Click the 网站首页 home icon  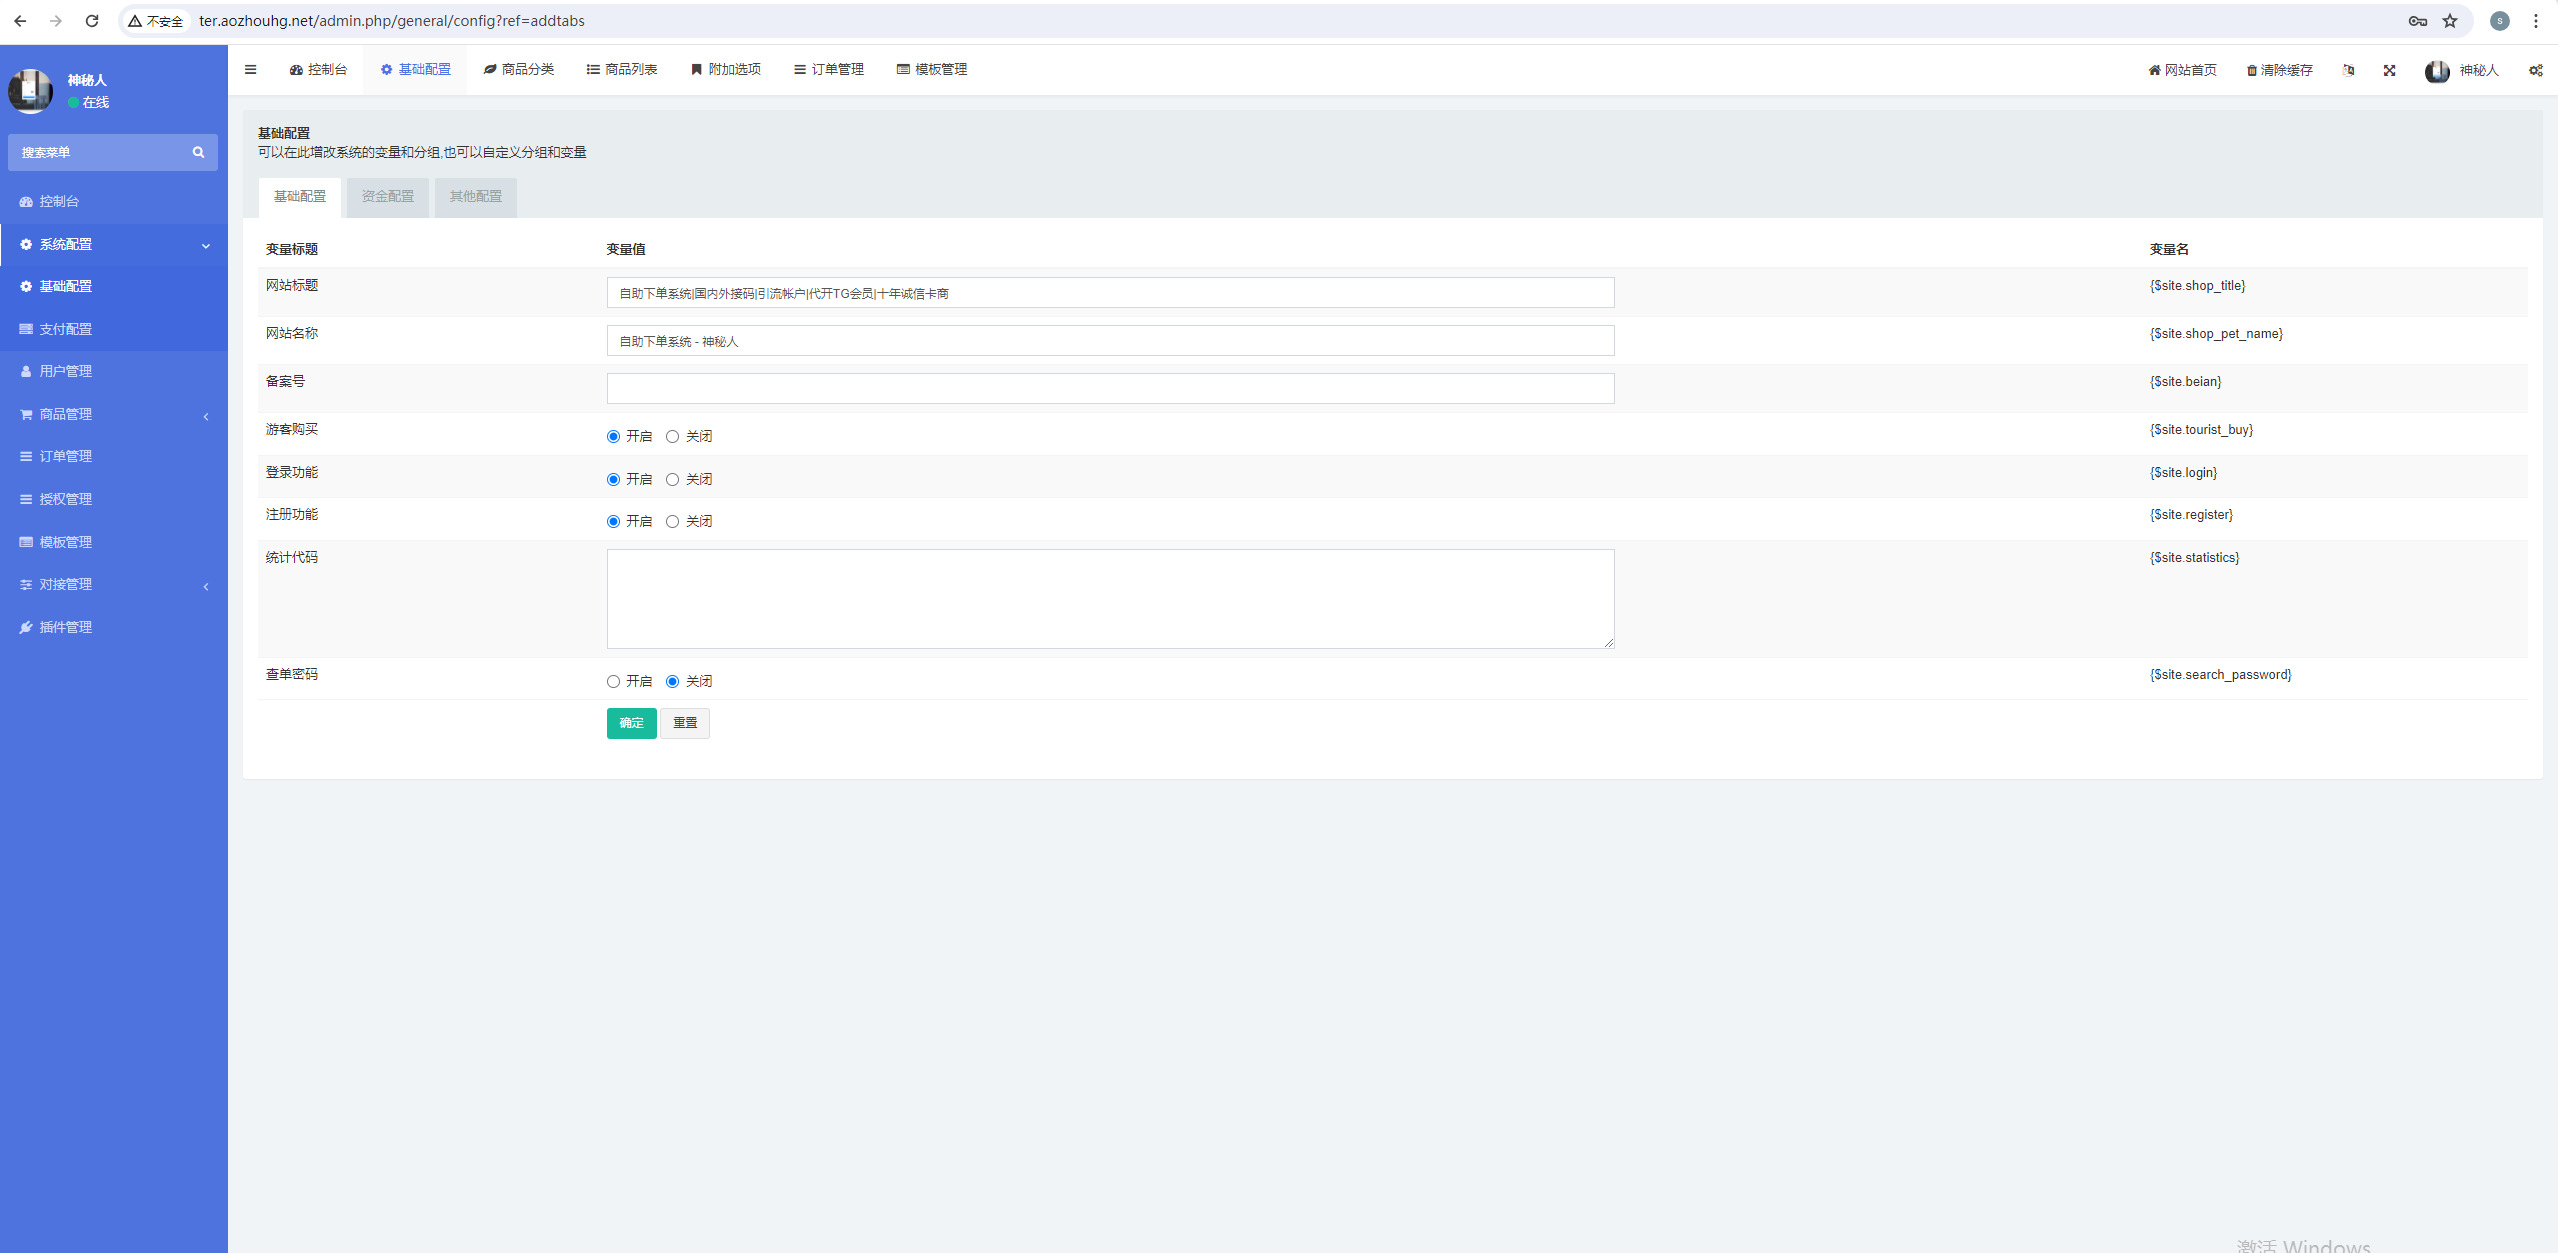pos(2154,70)
